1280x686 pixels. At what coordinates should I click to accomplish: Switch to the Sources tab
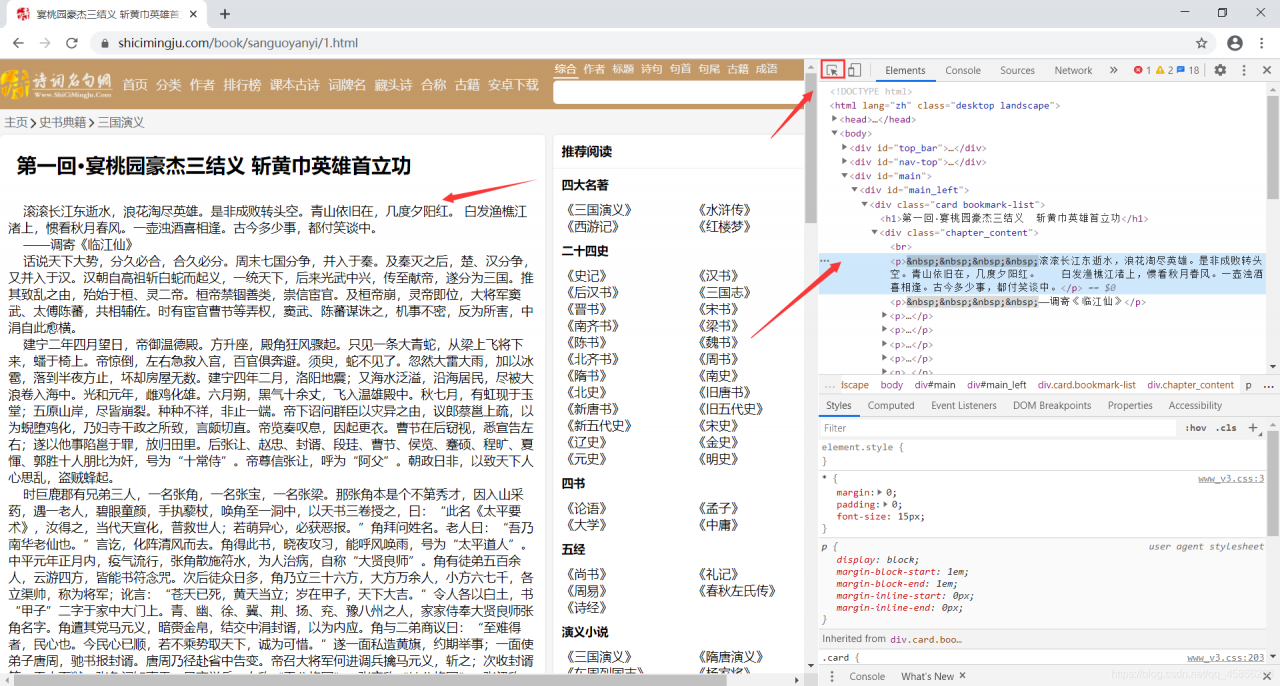(1017, 70)
